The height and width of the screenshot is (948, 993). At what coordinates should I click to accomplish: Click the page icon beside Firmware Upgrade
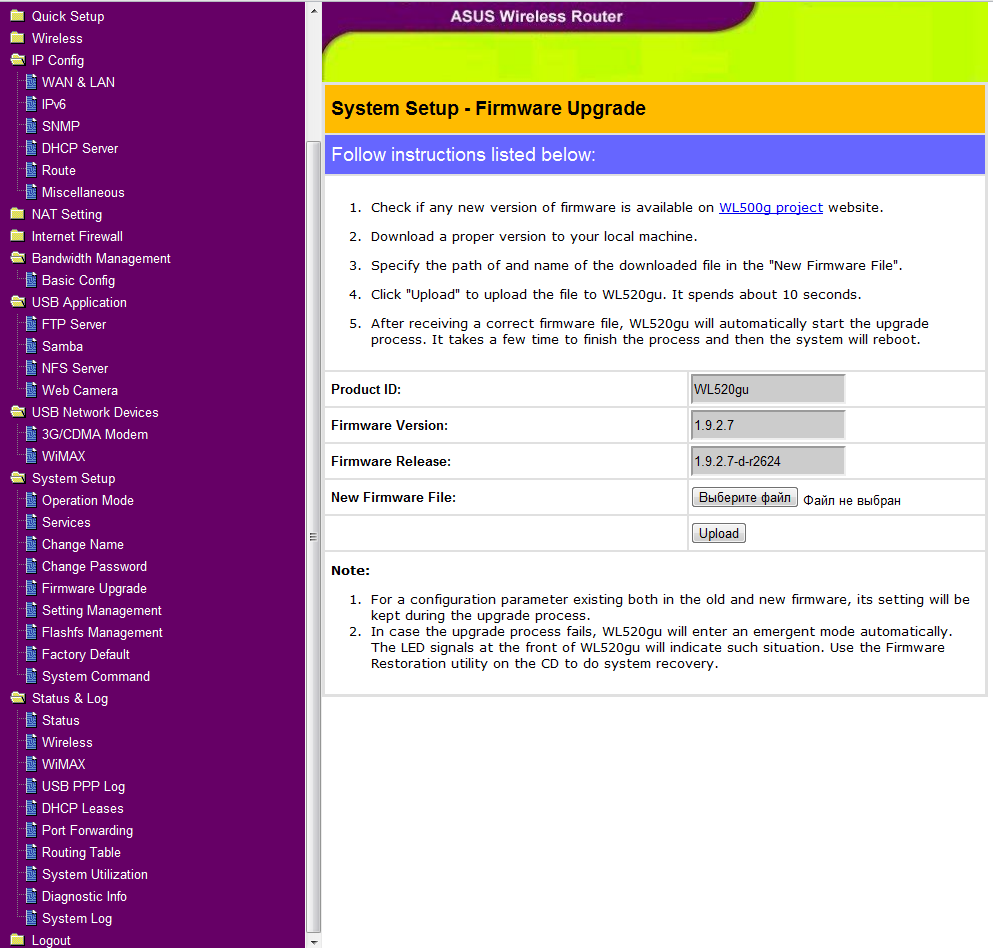point(31,588)
